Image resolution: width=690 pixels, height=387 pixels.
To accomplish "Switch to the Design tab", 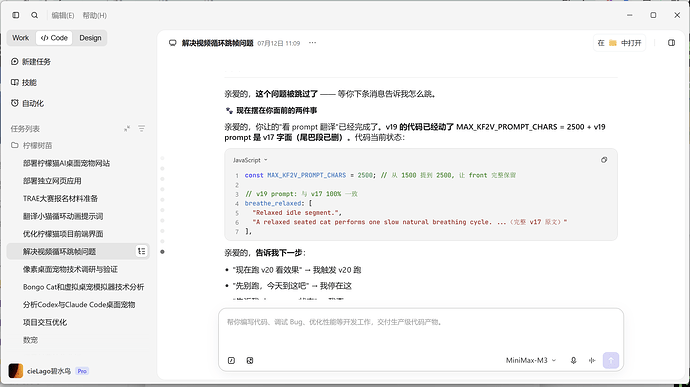I will 90,38.
